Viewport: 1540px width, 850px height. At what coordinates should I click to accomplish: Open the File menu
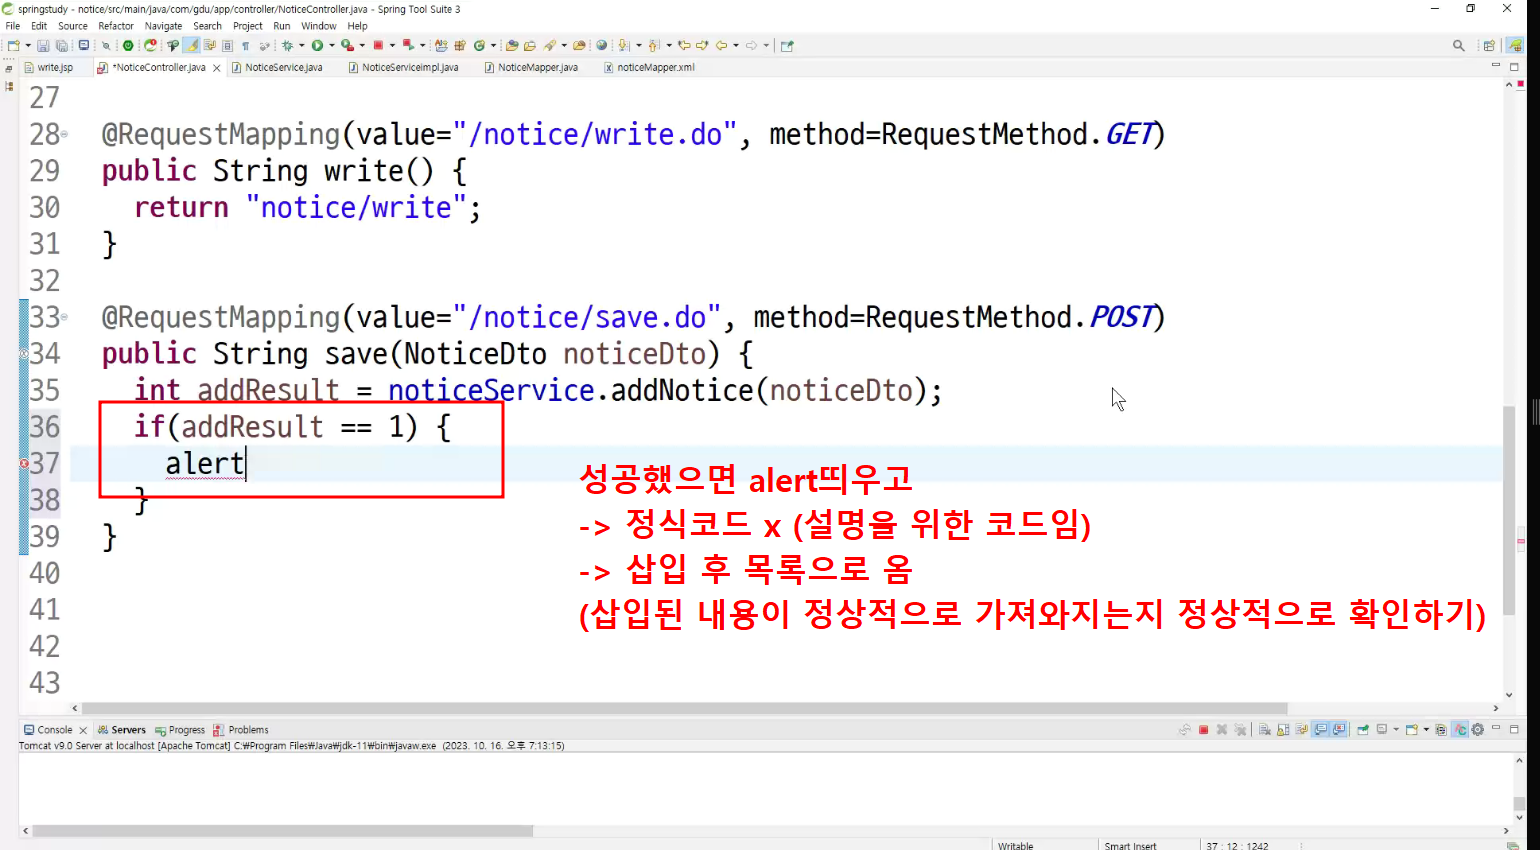13,26
